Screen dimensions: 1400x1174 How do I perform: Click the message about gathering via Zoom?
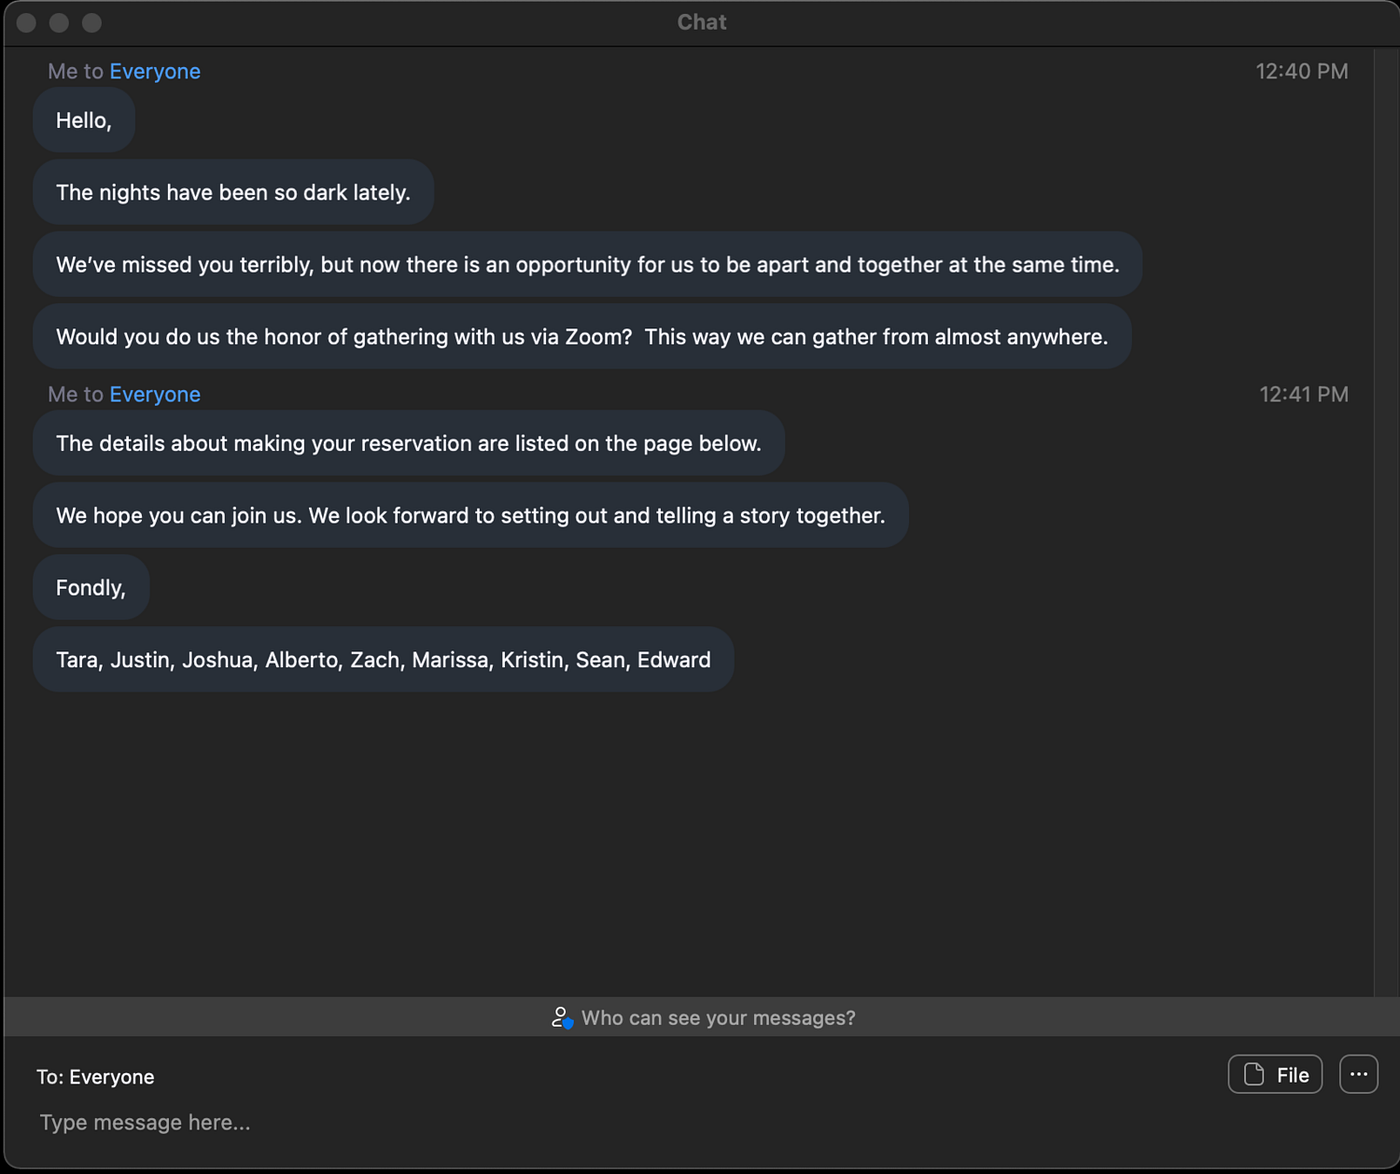[582, 336]
